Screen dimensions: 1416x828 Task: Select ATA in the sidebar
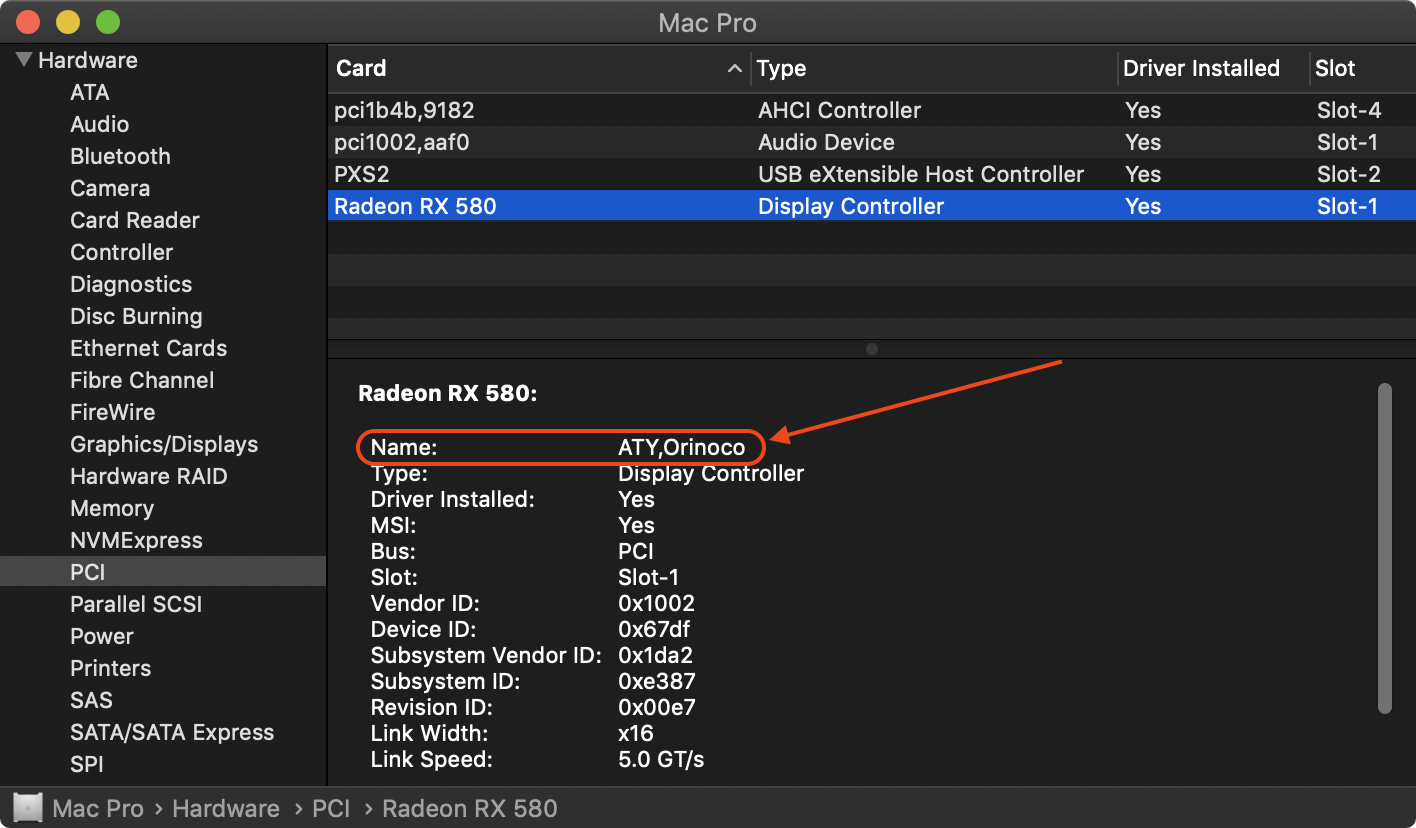click(x=90, y=92)
